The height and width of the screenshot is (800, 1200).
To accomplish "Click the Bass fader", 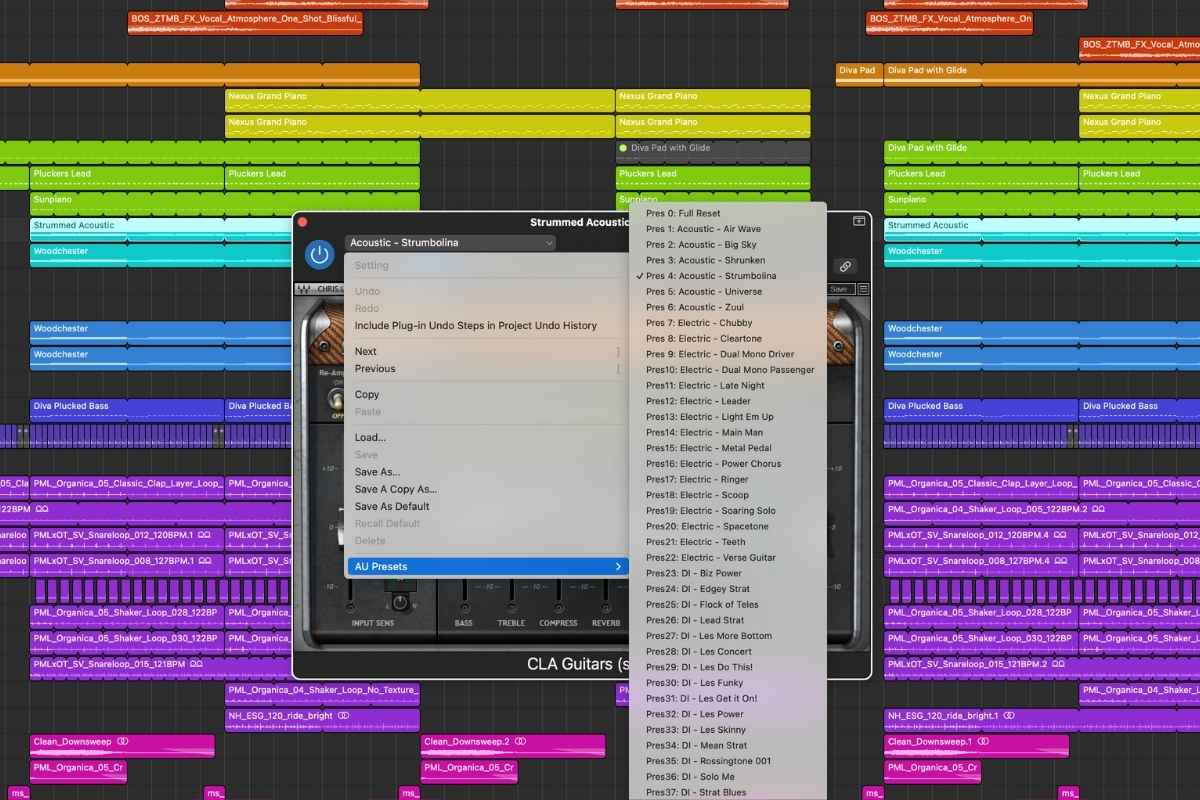I will (464, 595).
